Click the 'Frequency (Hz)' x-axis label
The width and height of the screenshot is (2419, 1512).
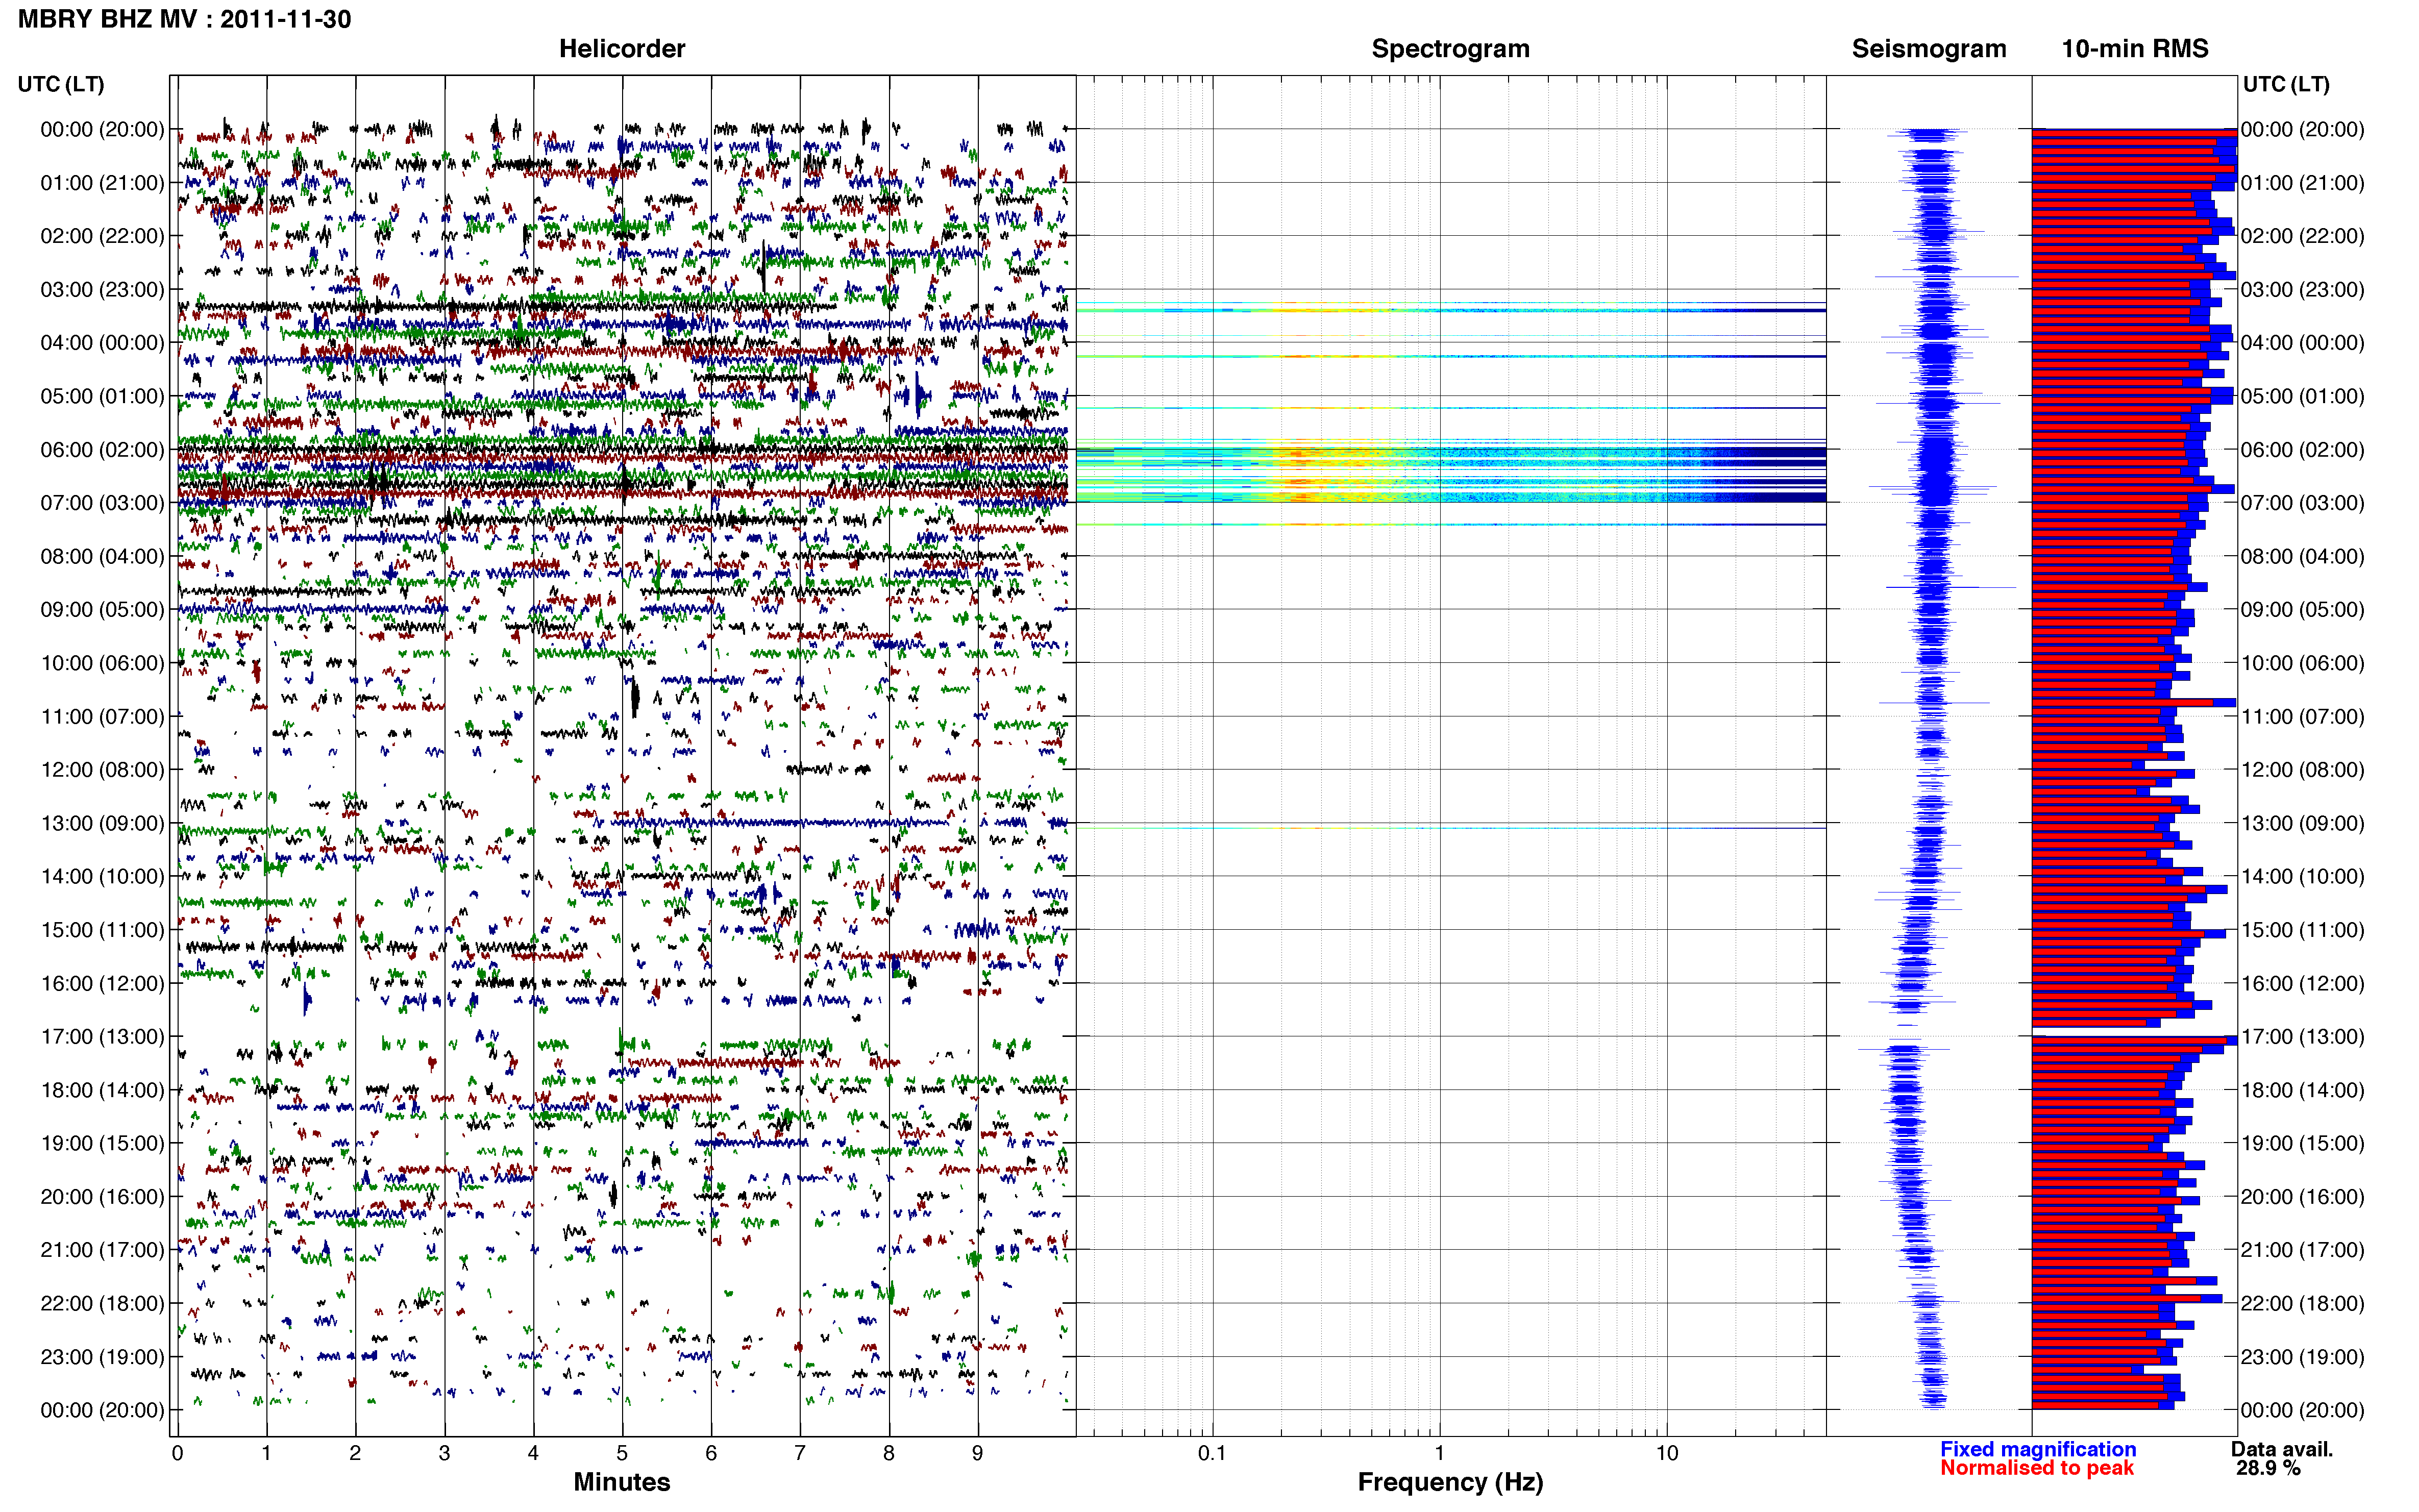coord(1450,1482)
